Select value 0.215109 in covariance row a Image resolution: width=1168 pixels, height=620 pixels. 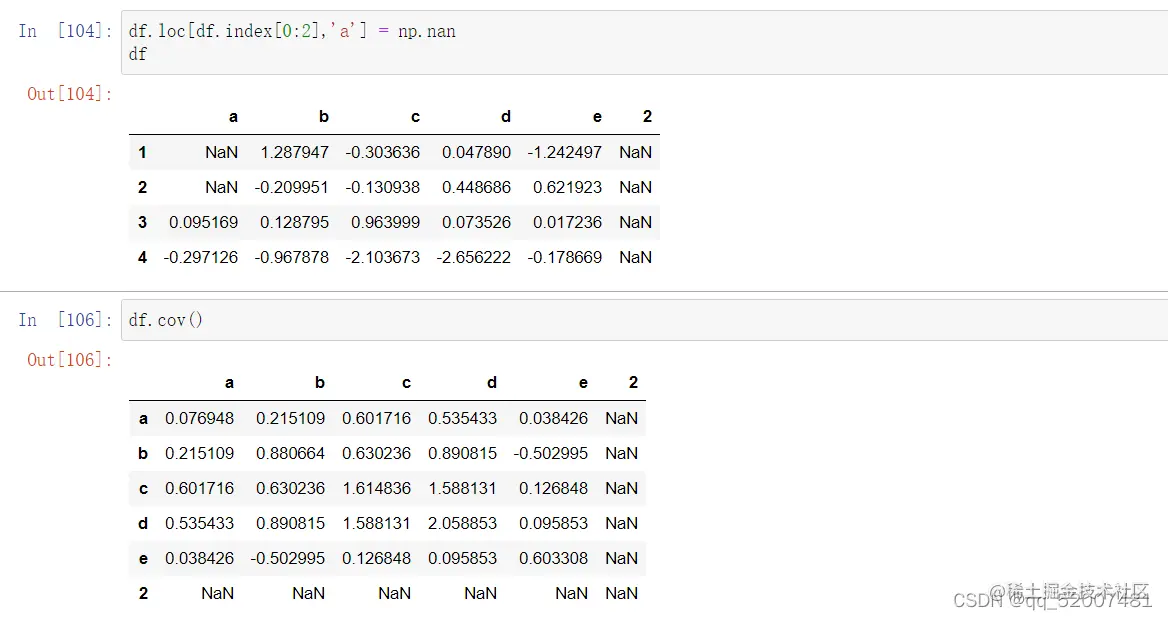290,419
